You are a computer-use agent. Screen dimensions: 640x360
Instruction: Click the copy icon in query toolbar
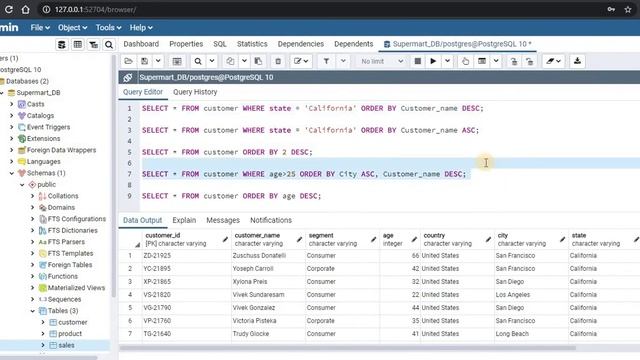click(230, 61)
